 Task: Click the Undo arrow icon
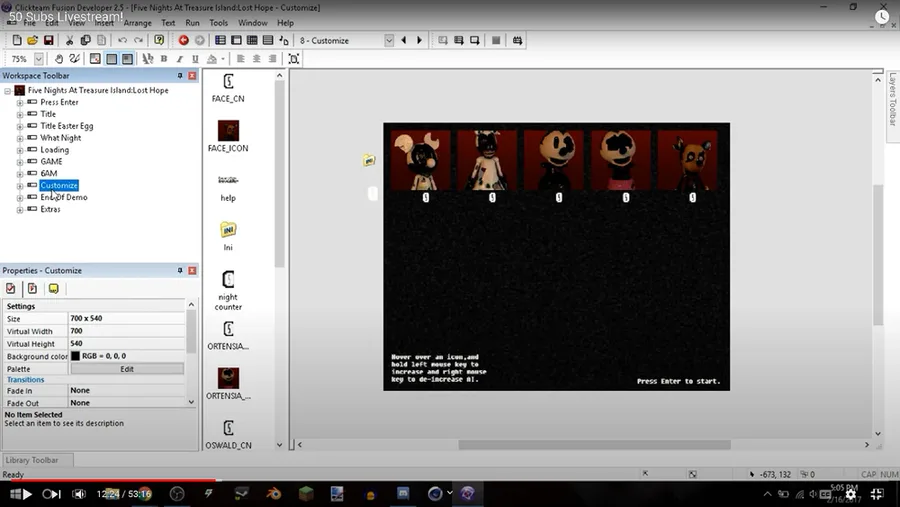[x=122, y=40]
